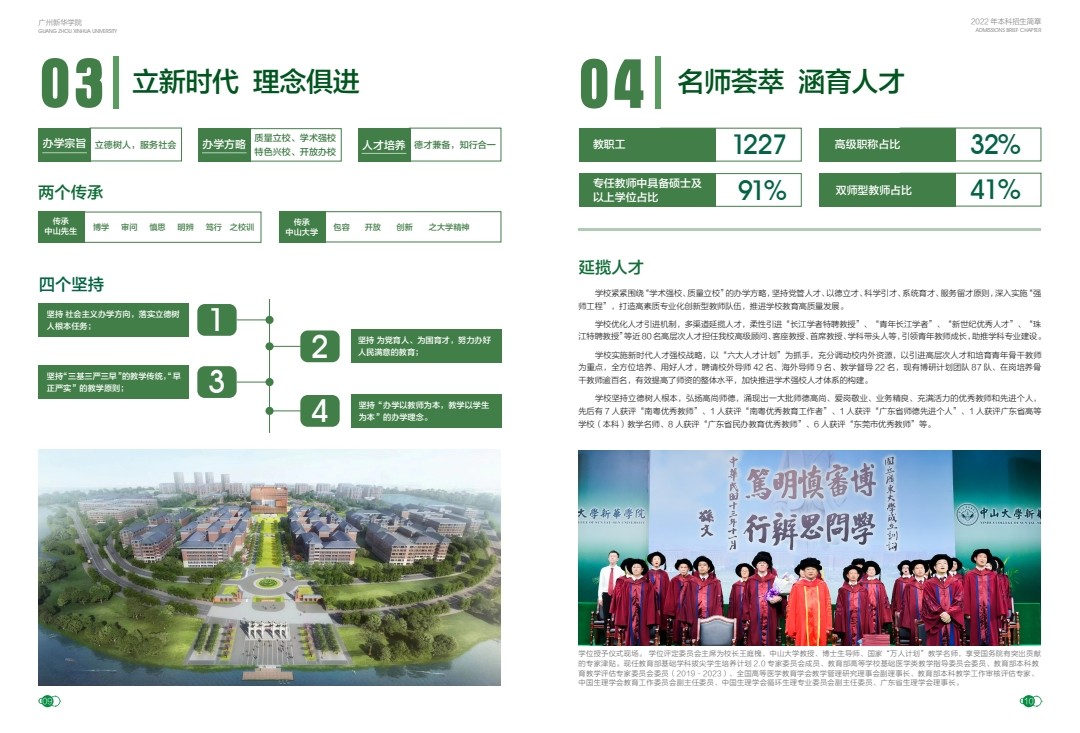Image resolution: width=1080 pixels, height=733 pixels.
Task: Click the 传承中山先生 green box
Action: (x=60, y=227)
